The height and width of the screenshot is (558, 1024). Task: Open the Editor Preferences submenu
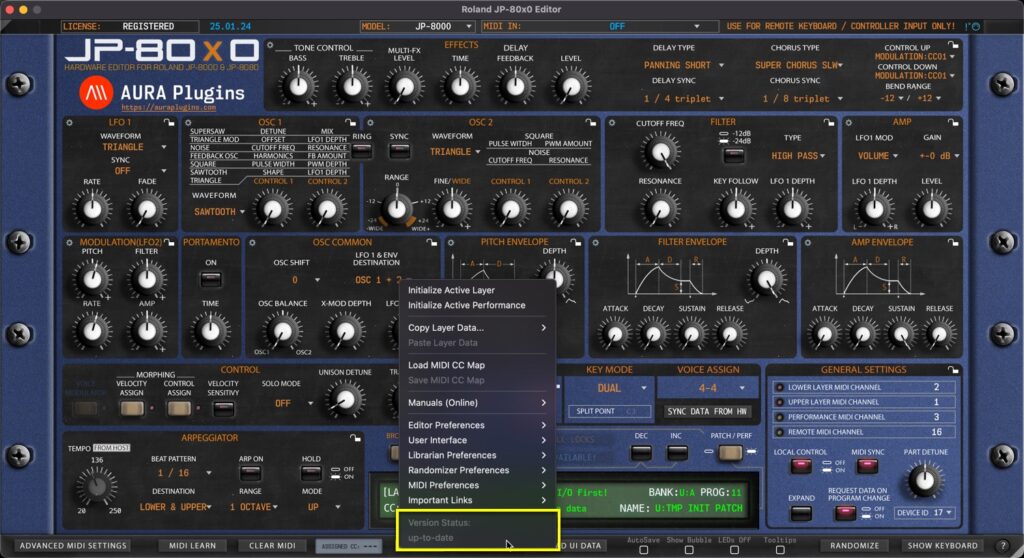click(x=477, y=425)
